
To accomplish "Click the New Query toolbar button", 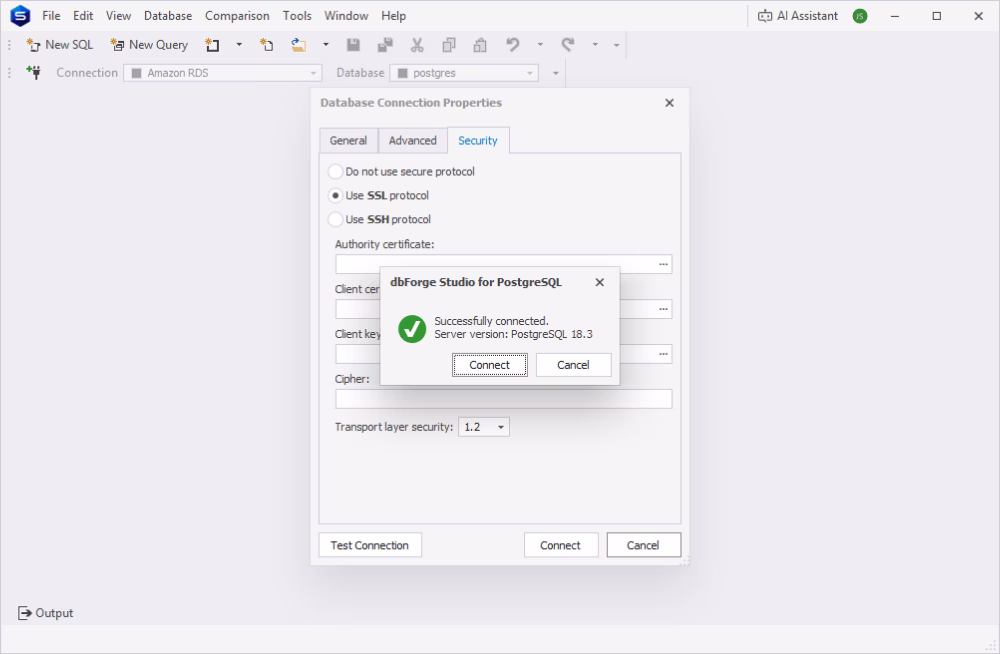I will tap(149, 45).
